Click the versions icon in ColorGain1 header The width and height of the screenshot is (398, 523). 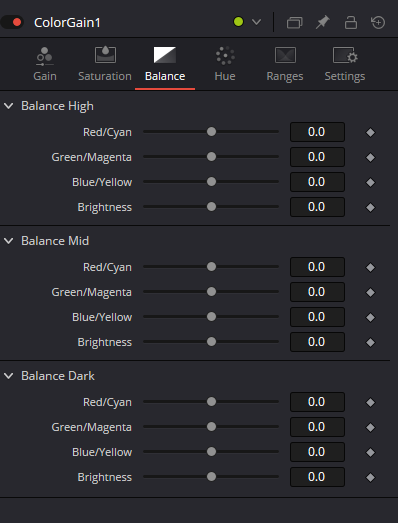pos(294,22)
